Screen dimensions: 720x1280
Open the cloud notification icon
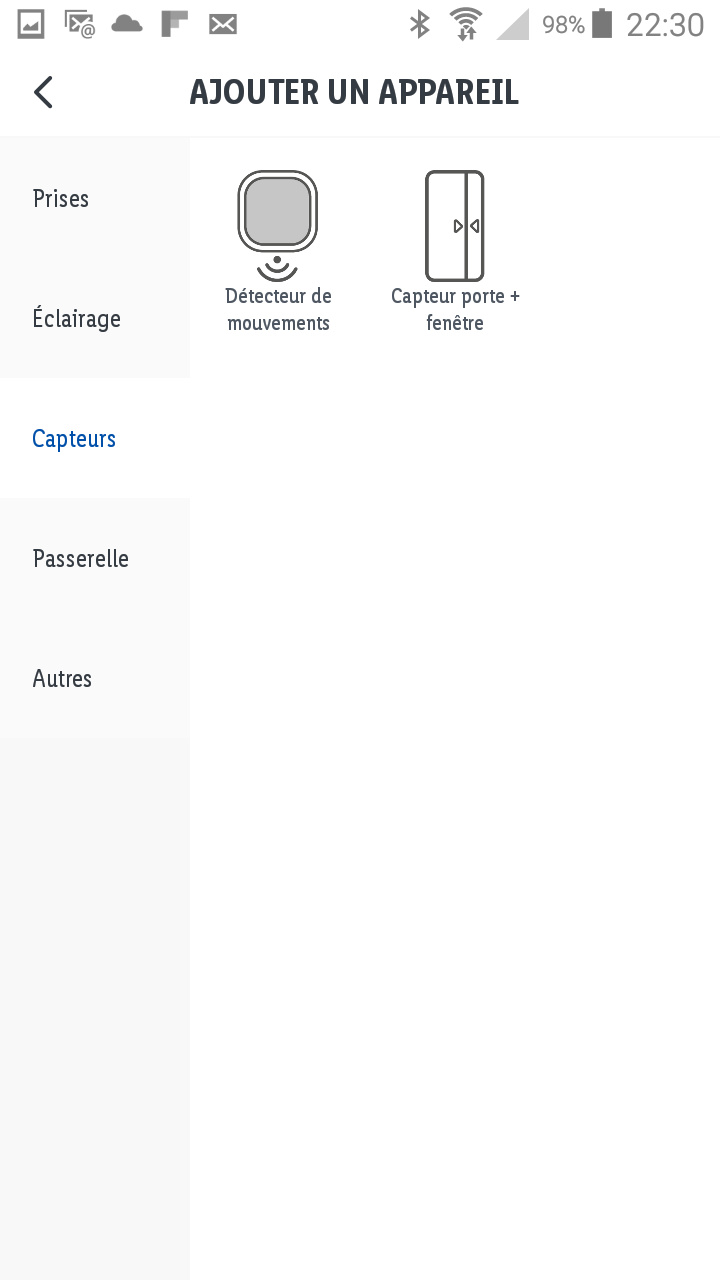(x=127, y=24)
